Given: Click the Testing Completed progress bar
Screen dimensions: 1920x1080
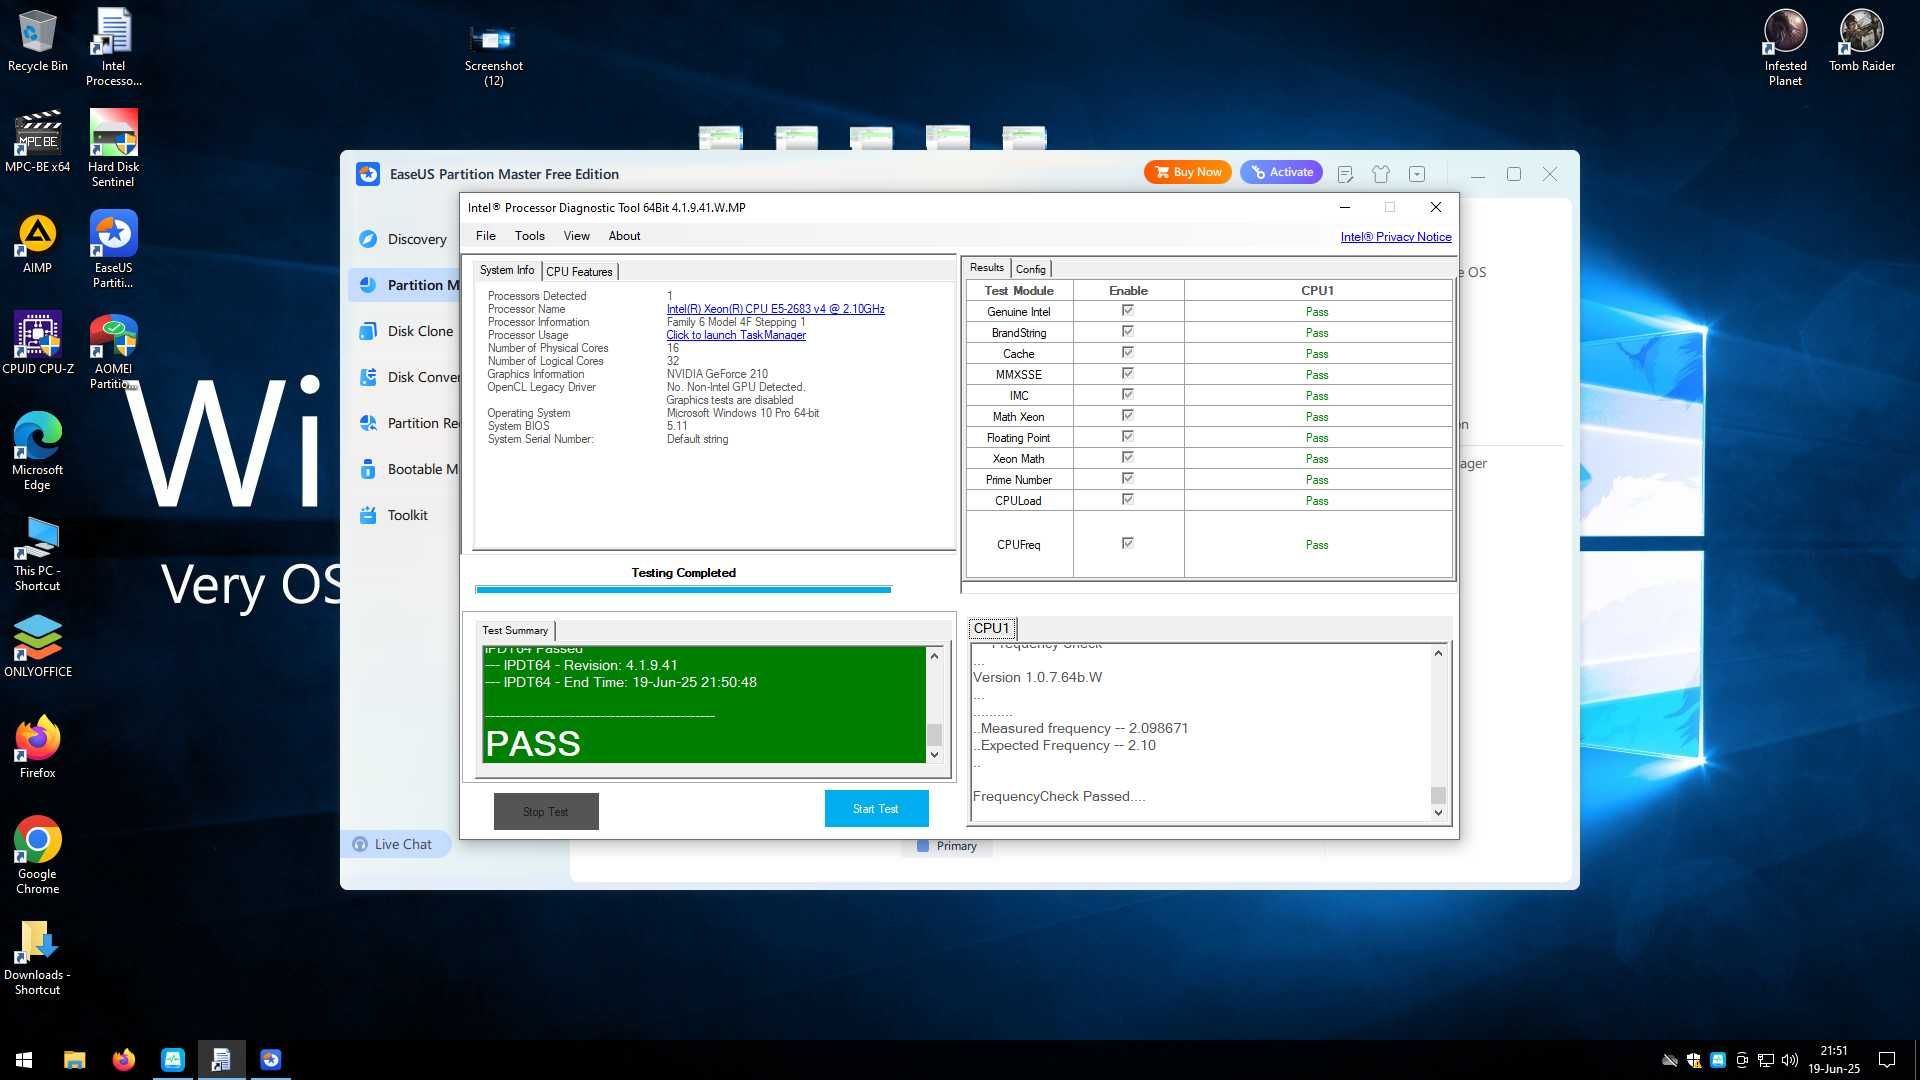Looking at the screenshot, I should 683,589.
